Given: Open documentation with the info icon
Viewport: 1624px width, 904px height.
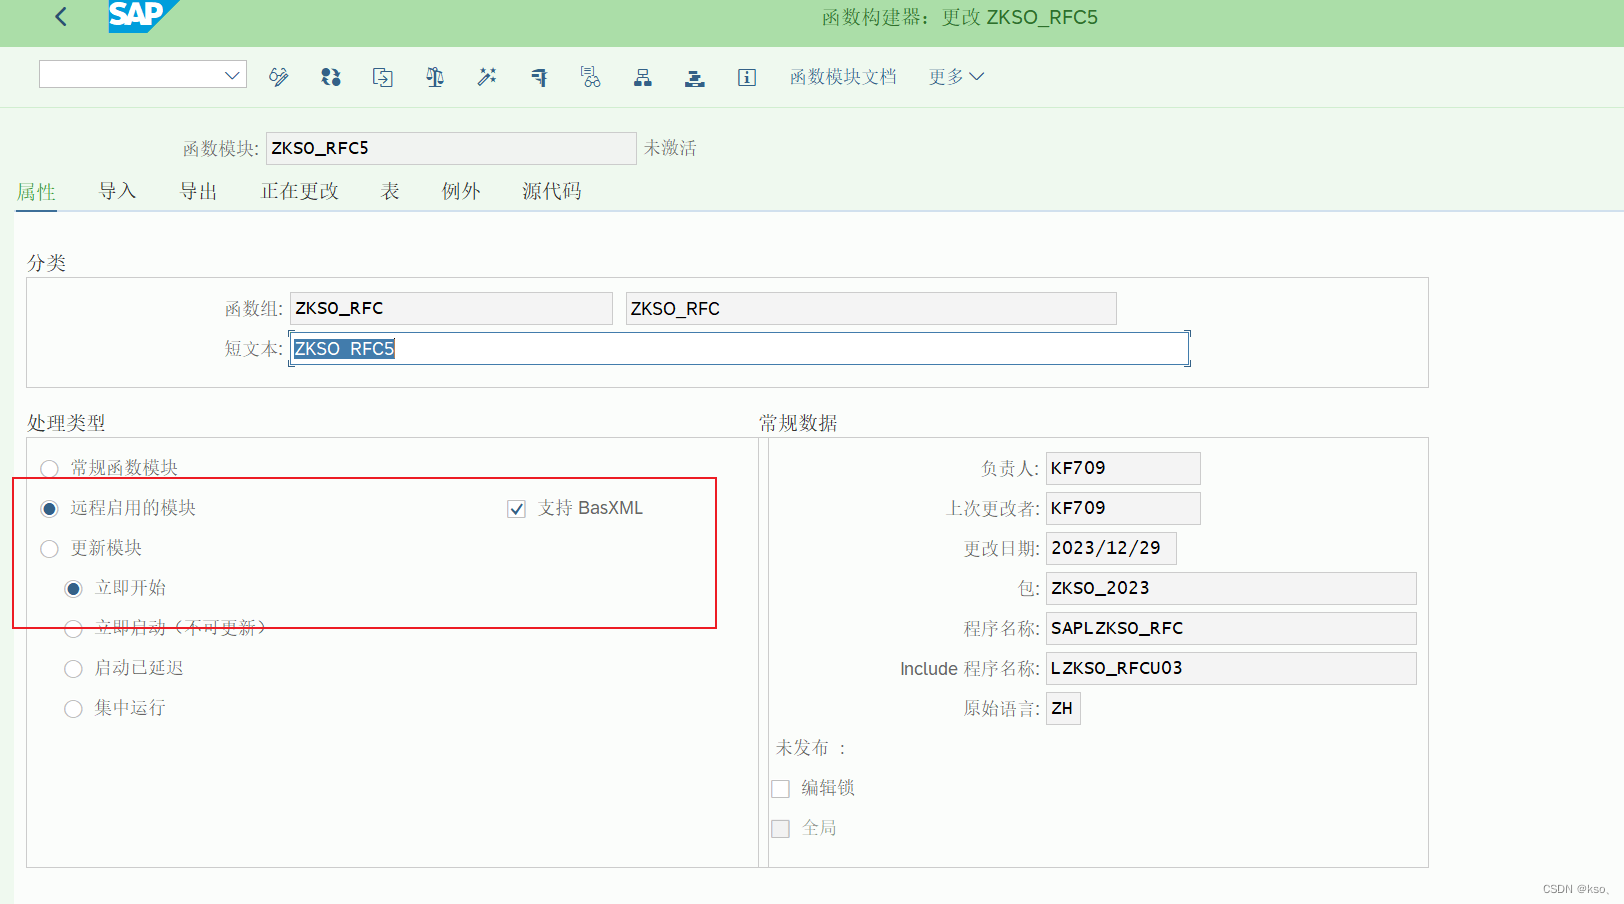Looking at the screenshot, I should pyautogui.click(x=746, y=77).
